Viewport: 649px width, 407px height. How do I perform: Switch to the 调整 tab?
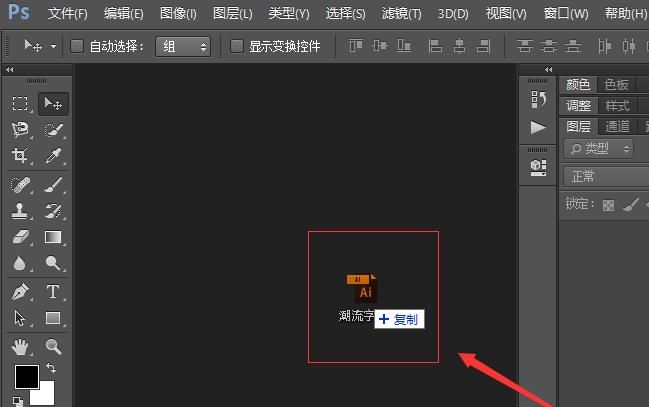pos(578,106)
